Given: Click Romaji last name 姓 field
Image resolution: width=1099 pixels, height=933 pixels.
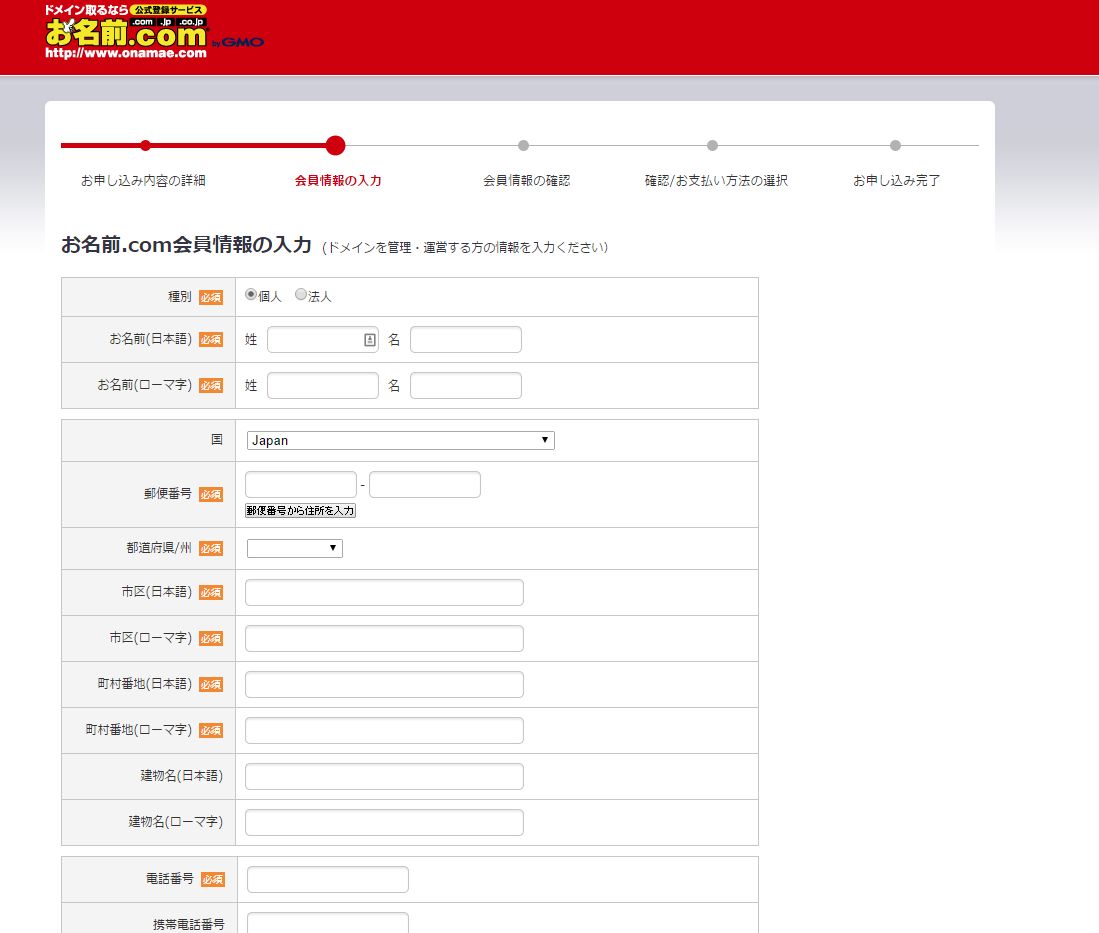Looking at the screenshot, I should click(x=322, y=386).
